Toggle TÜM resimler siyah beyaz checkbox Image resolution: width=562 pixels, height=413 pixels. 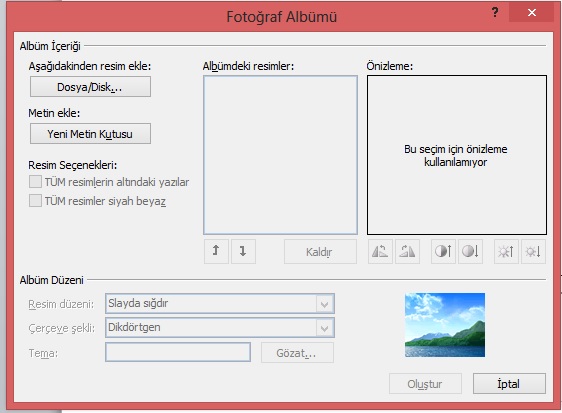[35, 200]
